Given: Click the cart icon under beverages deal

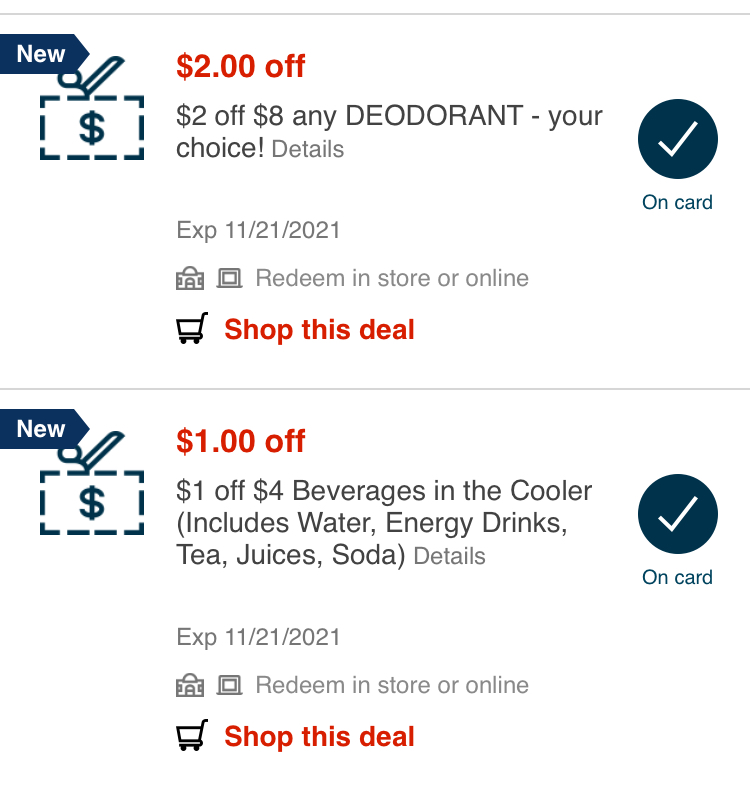Looking at the screenshot, I should (x=192, y=736).
